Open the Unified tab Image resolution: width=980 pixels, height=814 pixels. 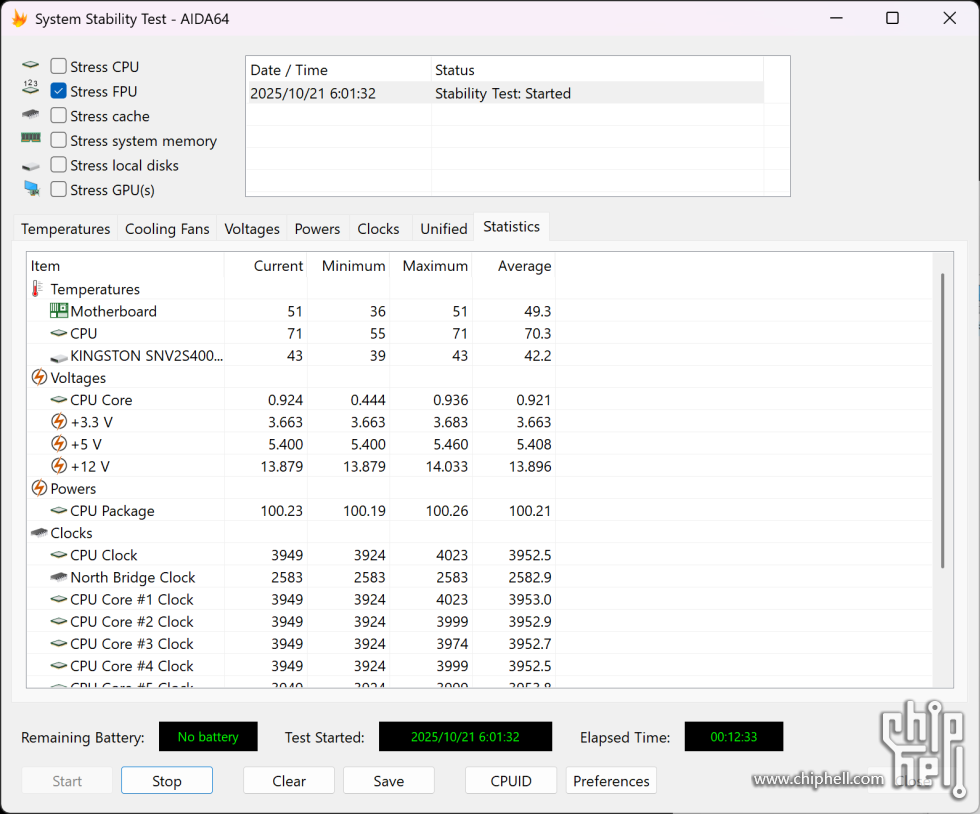pyautogui.click(x=443, y=229)
